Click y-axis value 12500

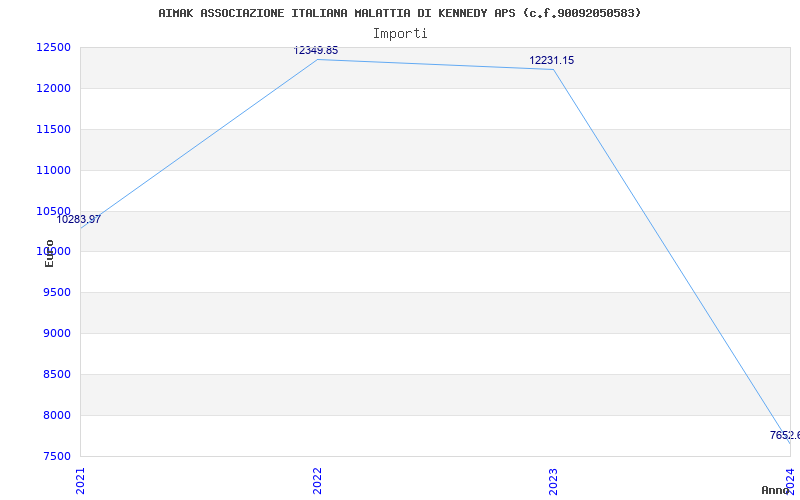(x=53, y=47)
